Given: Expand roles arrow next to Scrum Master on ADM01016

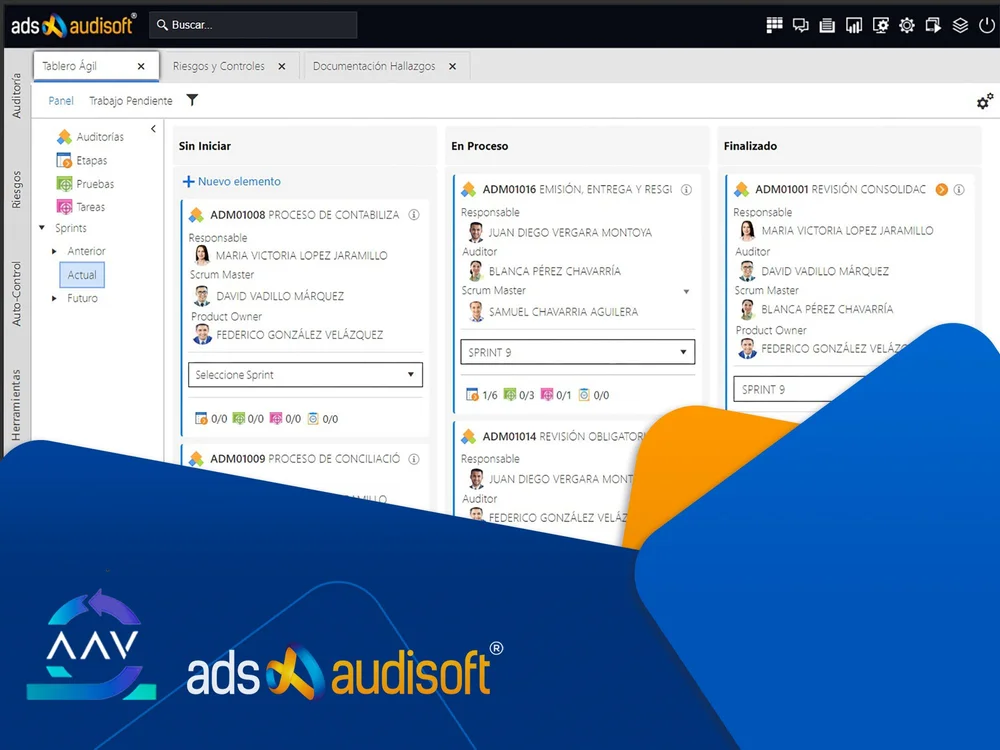Looking at the screenshot, I should (x=686, y=291).
